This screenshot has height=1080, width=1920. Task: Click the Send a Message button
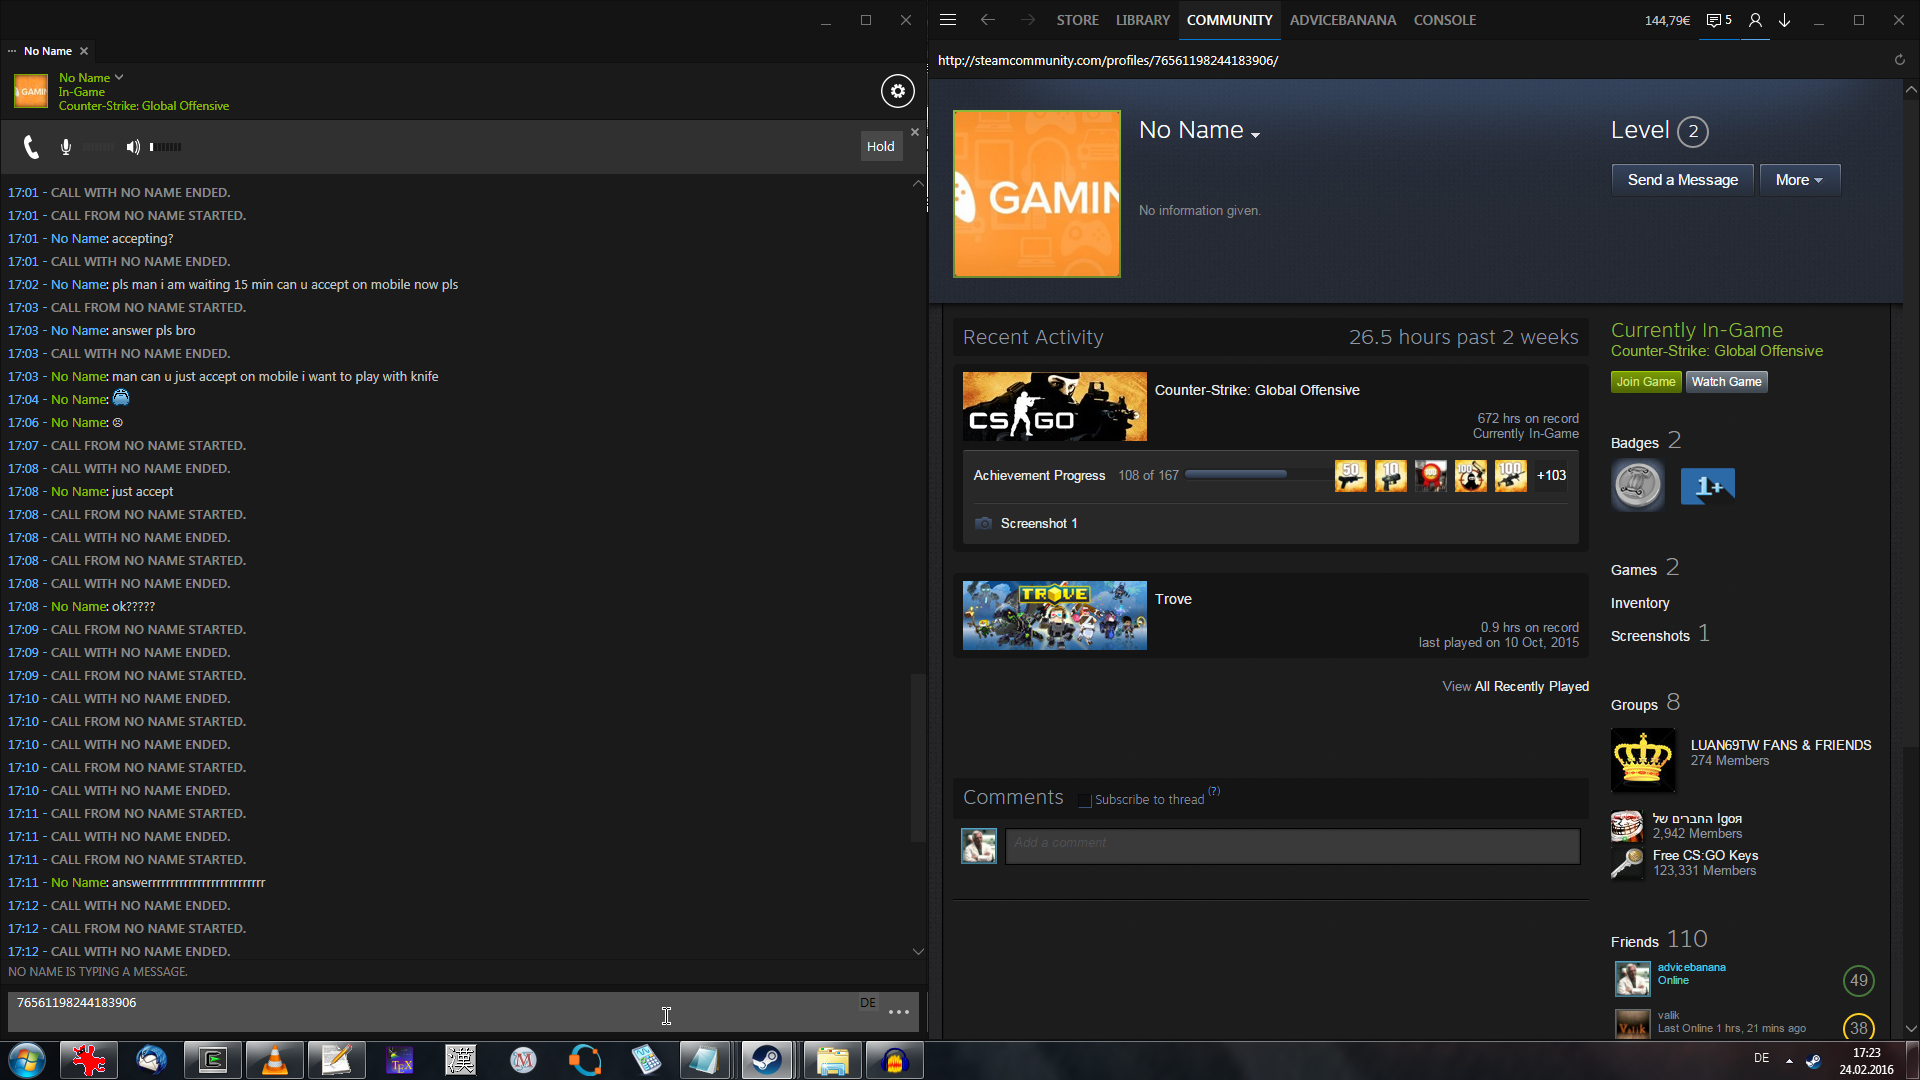(1682, 180)
